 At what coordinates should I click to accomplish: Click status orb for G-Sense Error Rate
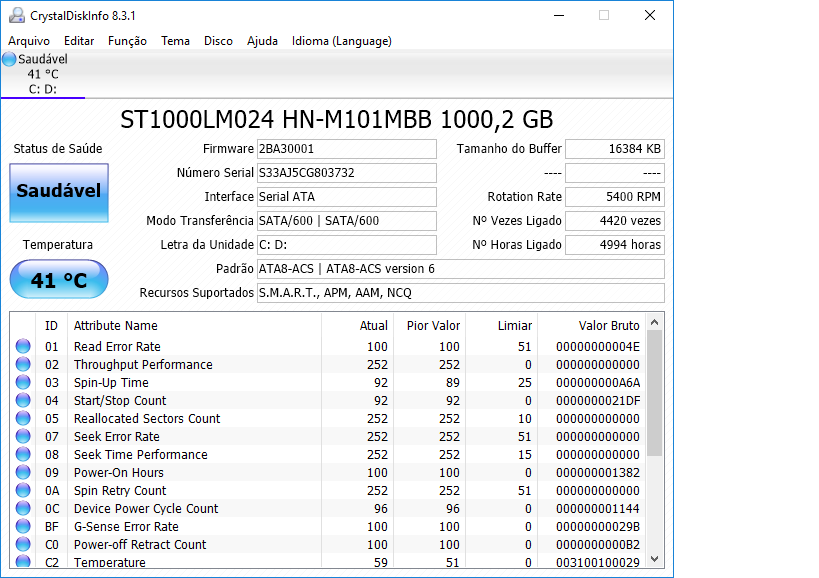[x=23, y=526]
